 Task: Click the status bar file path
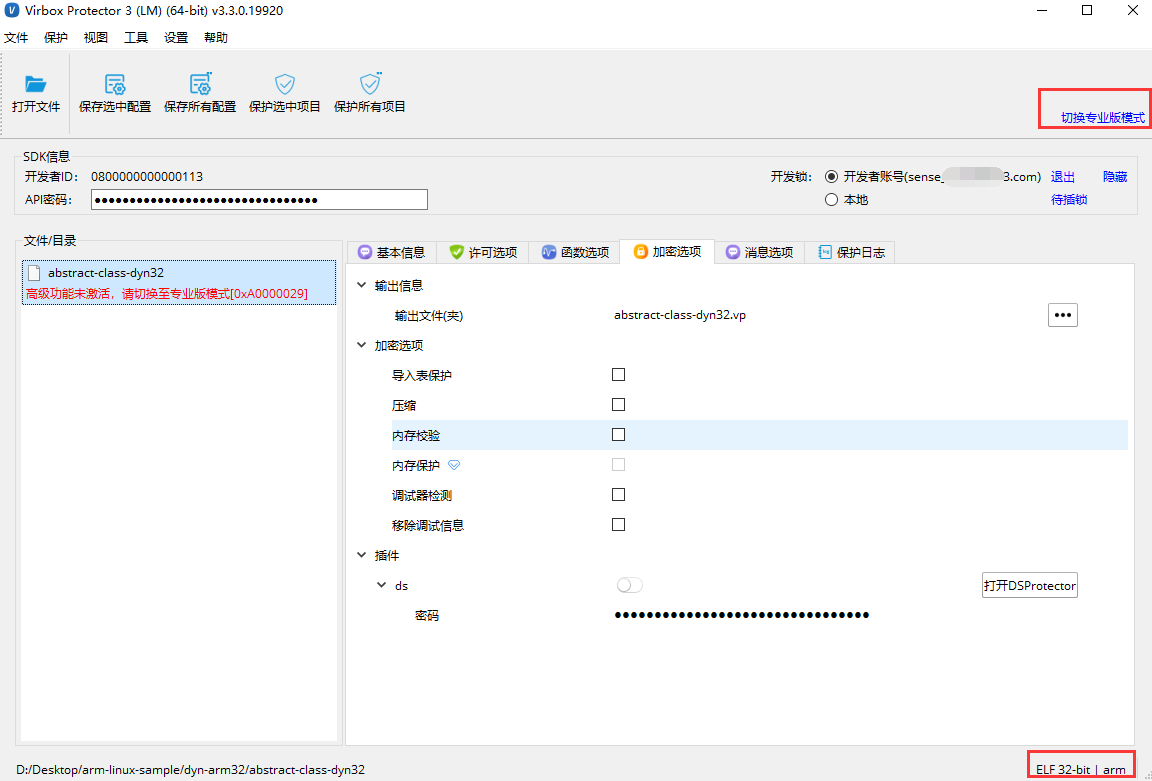click(190, 769)
